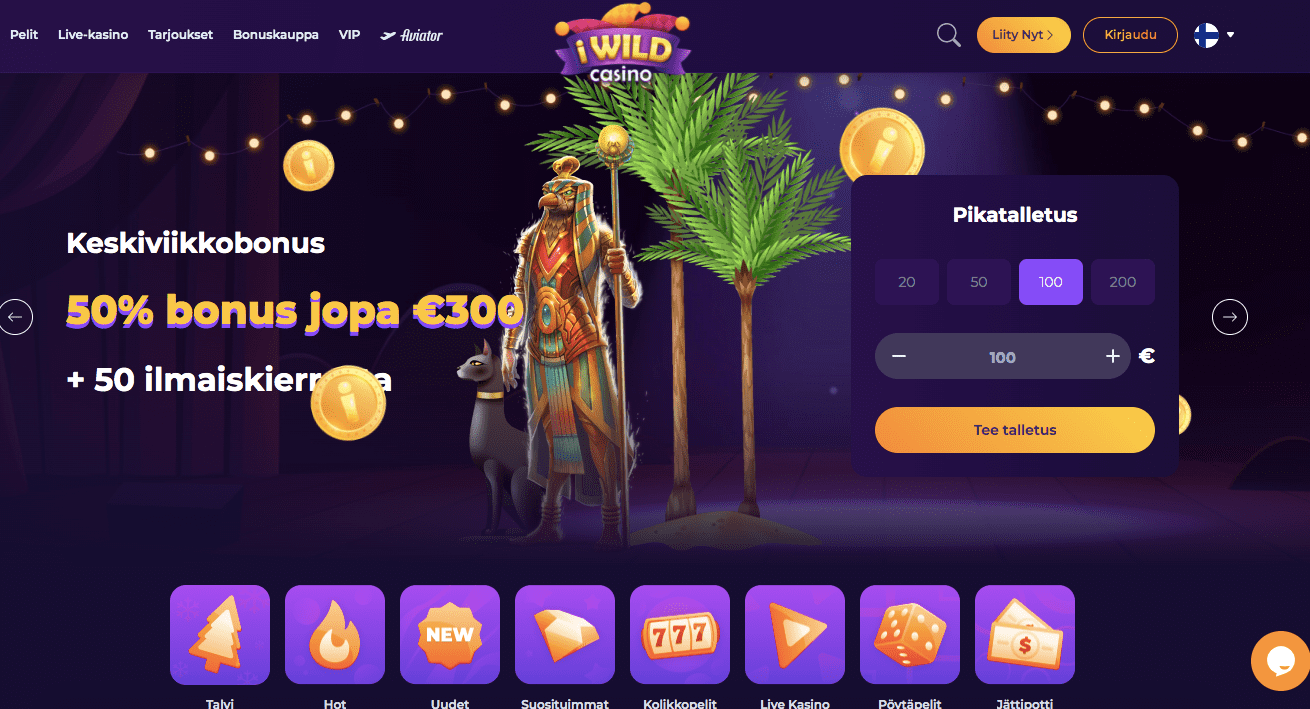
Task: Open the Live Kasino play icon
Action: coord(795,635)
